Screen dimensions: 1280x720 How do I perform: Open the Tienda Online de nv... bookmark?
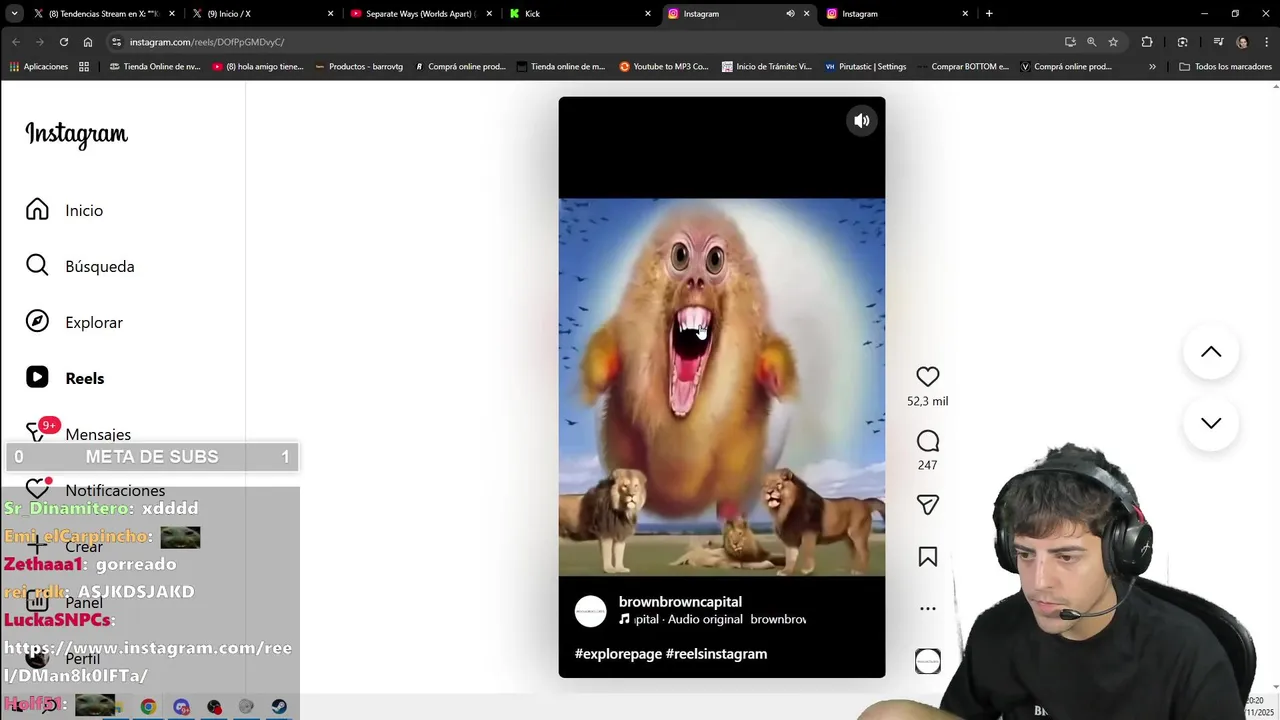click(x=155, y=67)
